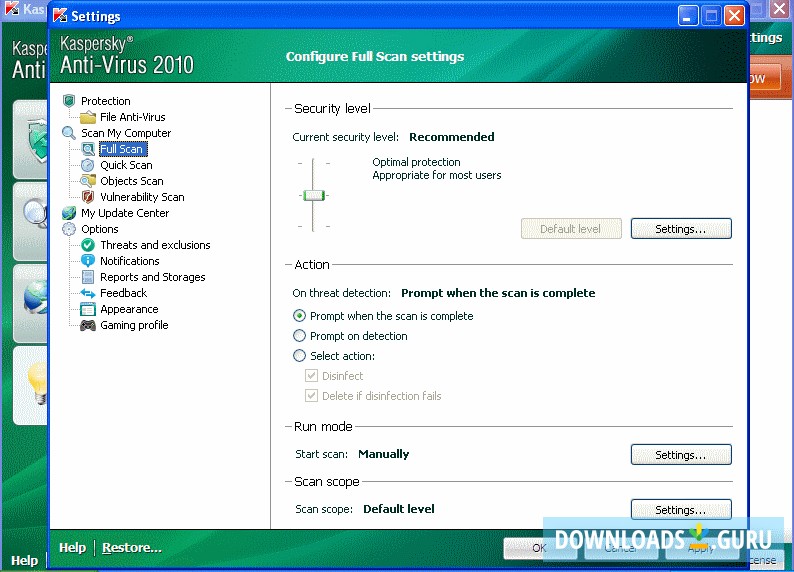Open File Anti-Virus settings
This screenshot has width=794, height=572.
click(133, 117)
